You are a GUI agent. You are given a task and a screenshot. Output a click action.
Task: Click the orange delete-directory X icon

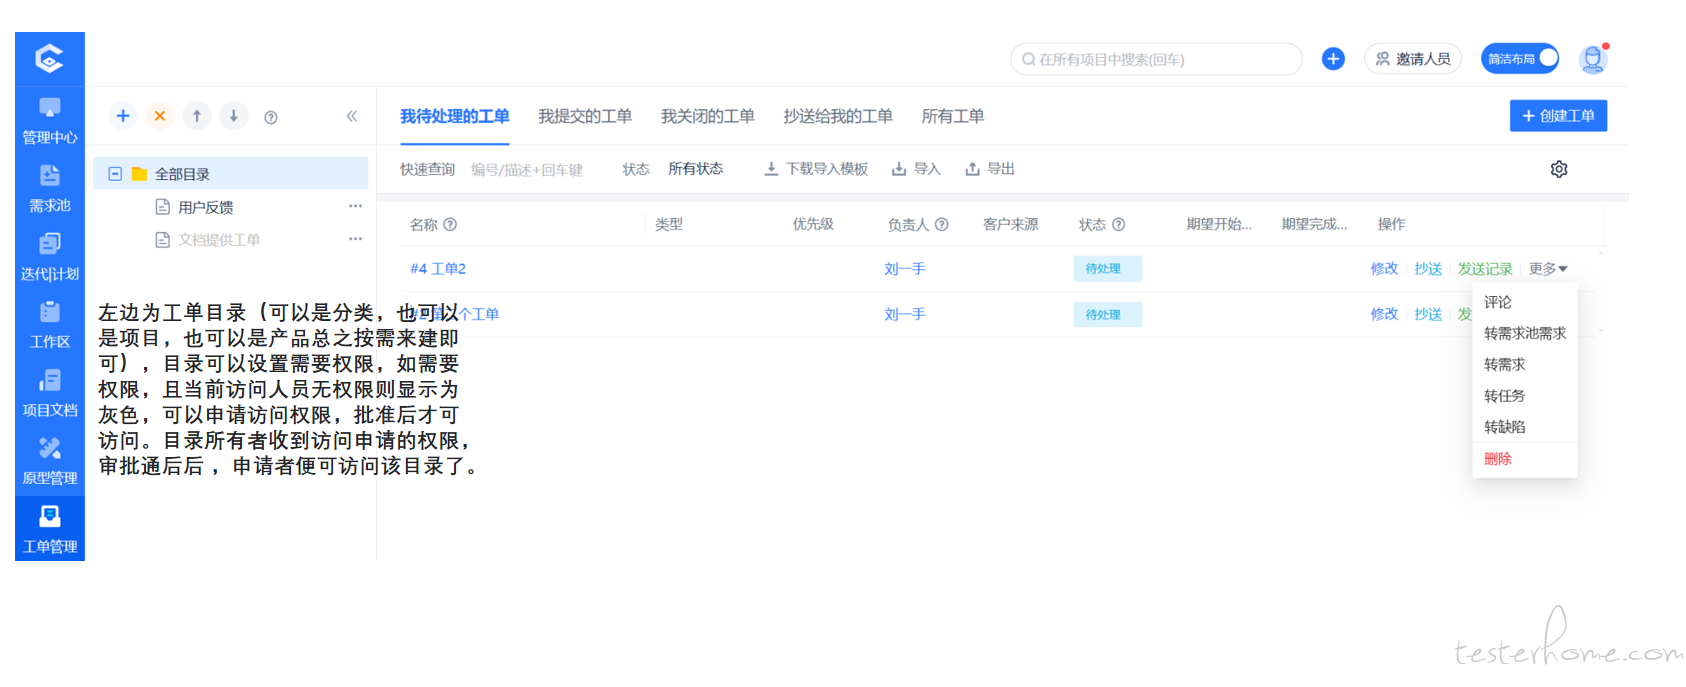(x=160, y=116)
